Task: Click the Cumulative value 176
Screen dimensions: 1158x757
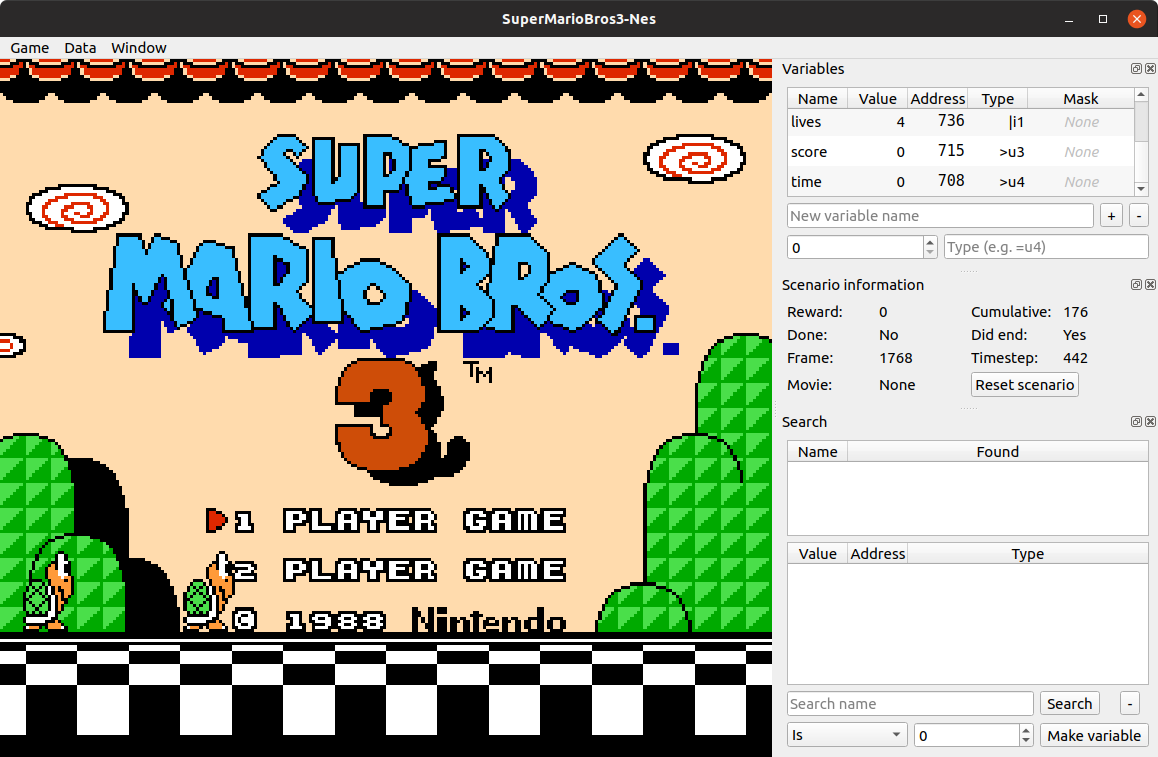Action: [1075, 312]
